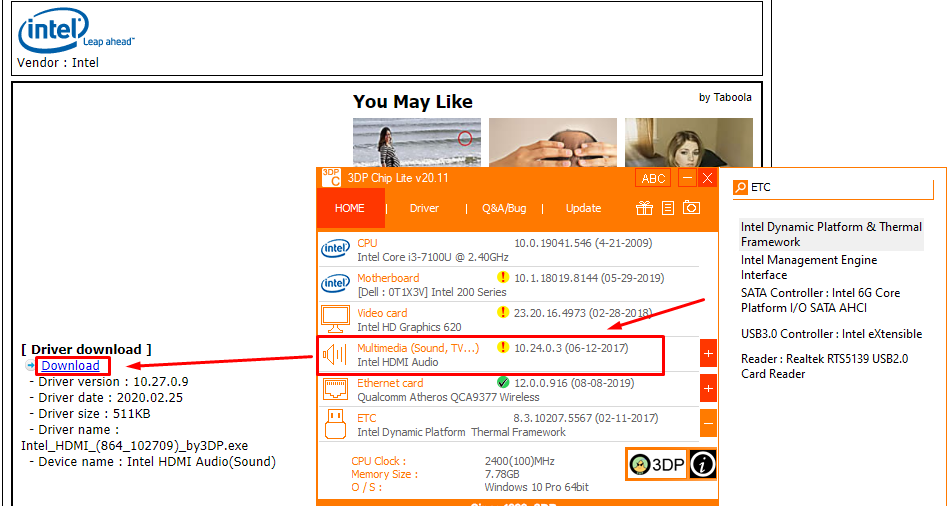Click the Intel_HDMI_(864_102709)_by3DP.exe file name
The height and width of the screenshot is (506, 947).
click(134, 446)
